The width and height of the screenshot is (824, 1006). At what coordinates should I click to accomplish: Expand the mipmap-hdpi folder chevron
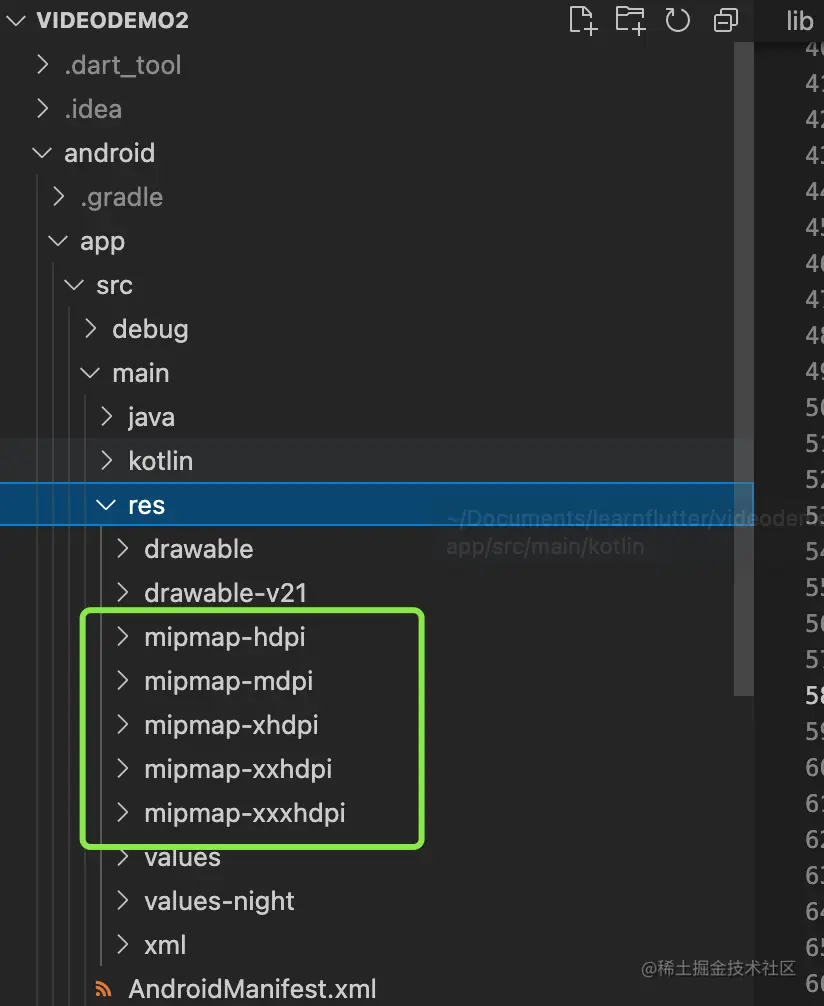123,637
